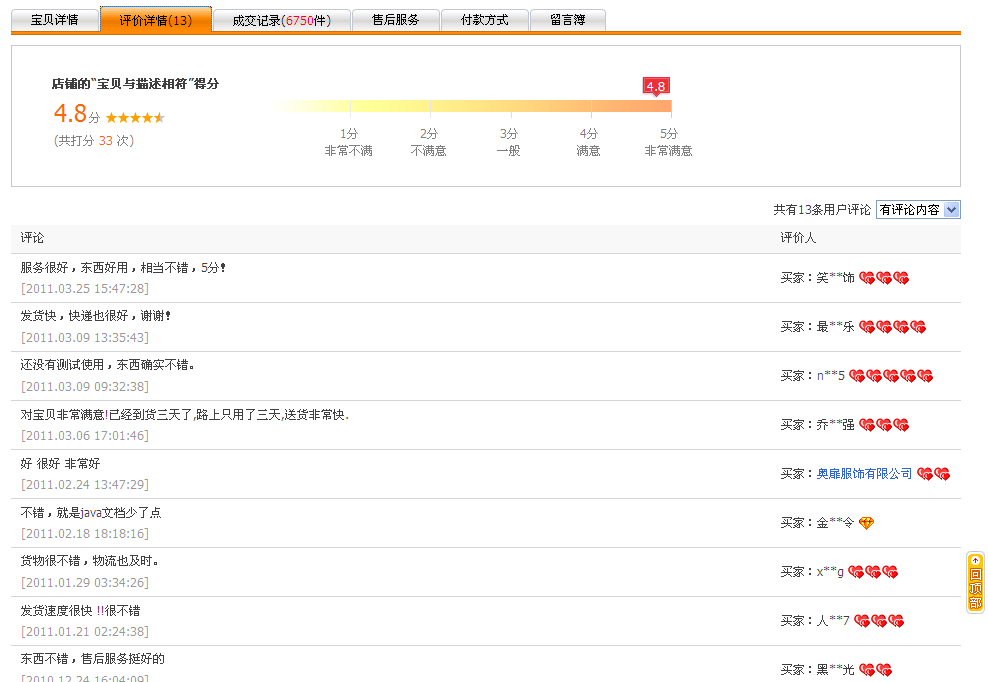Click hearts icon beside 奥康服饰有限公司

coord(933,474)
